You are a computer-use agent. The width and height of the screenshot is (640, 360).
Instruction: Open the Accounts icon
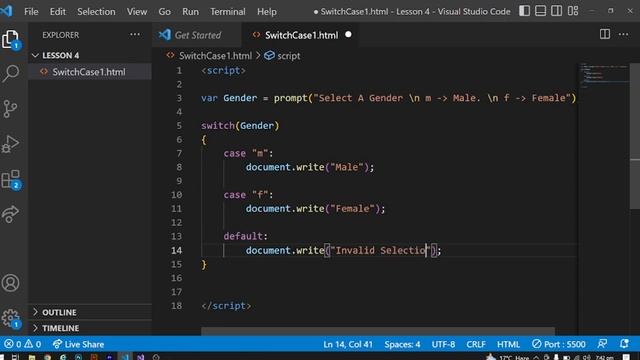pos(11,282)
